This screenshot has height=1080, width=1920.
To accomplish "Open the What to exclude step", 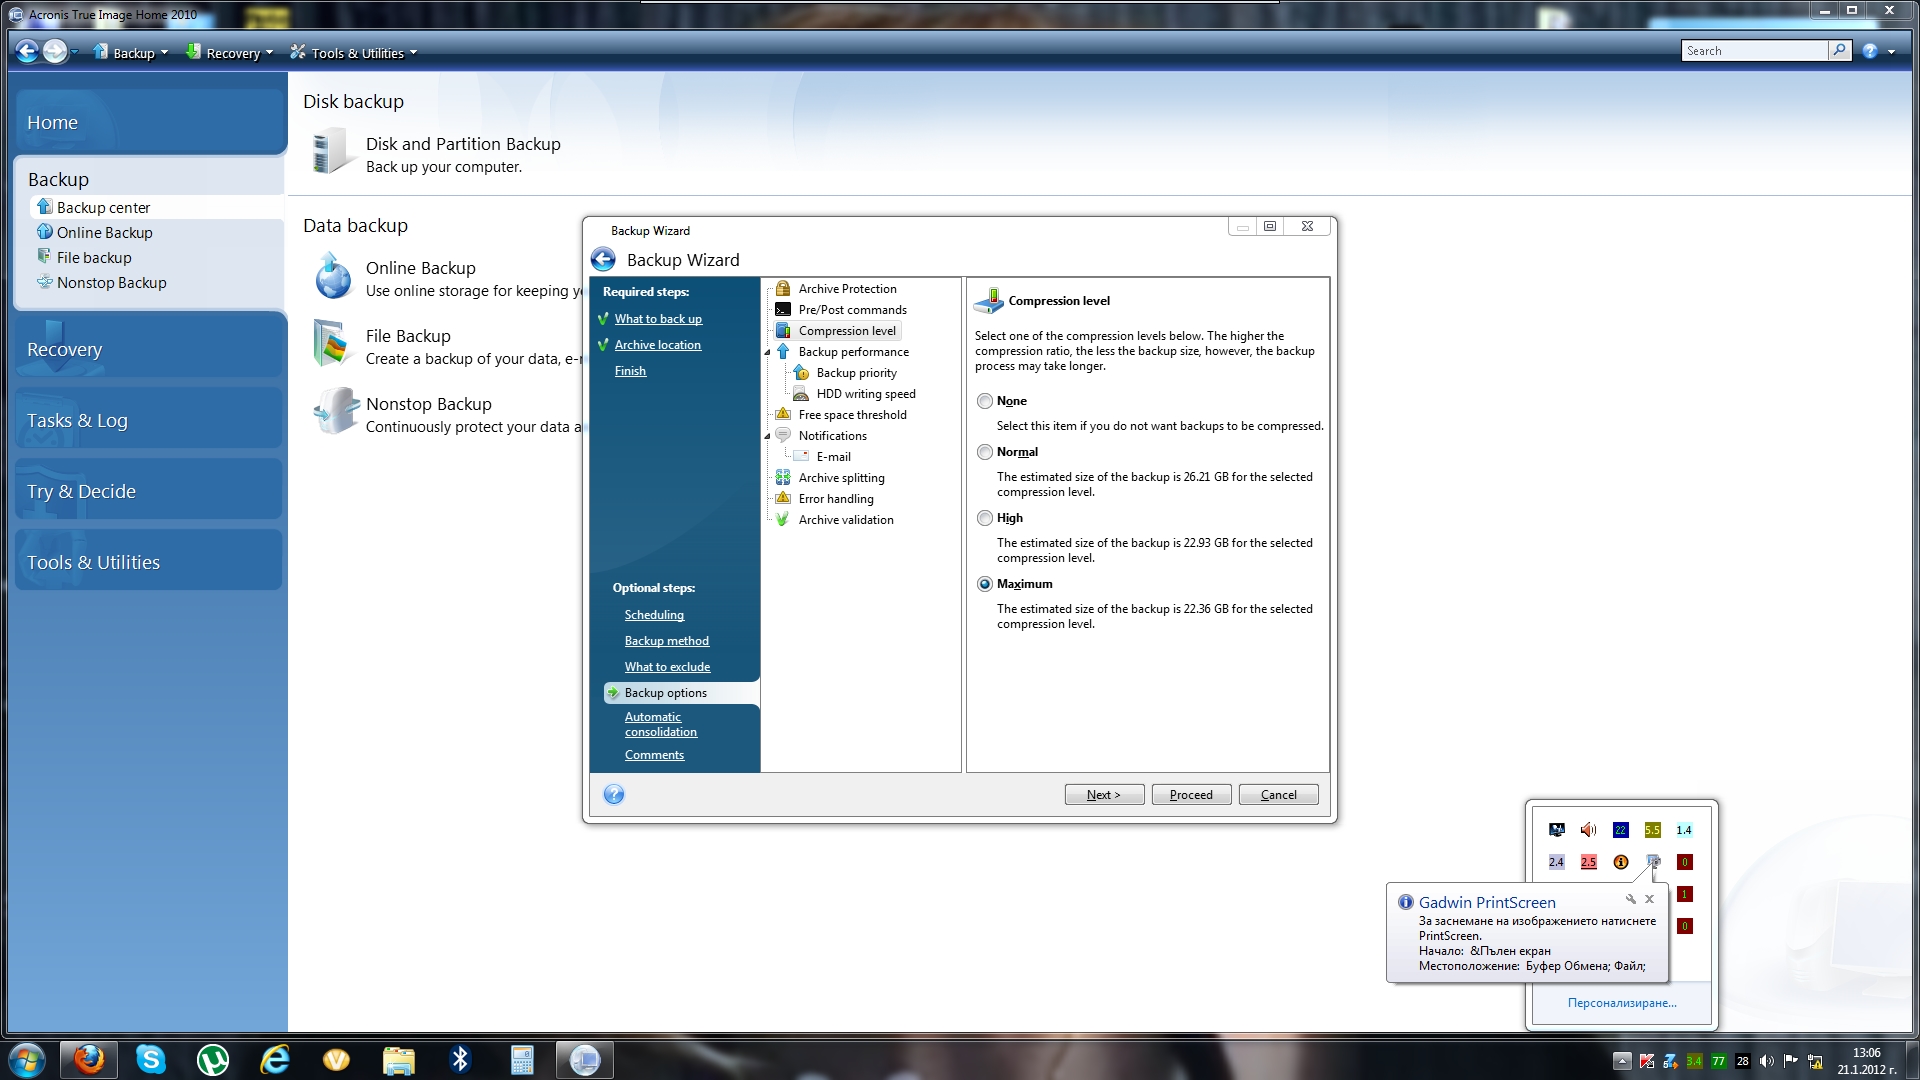I will tap(667, 667).
